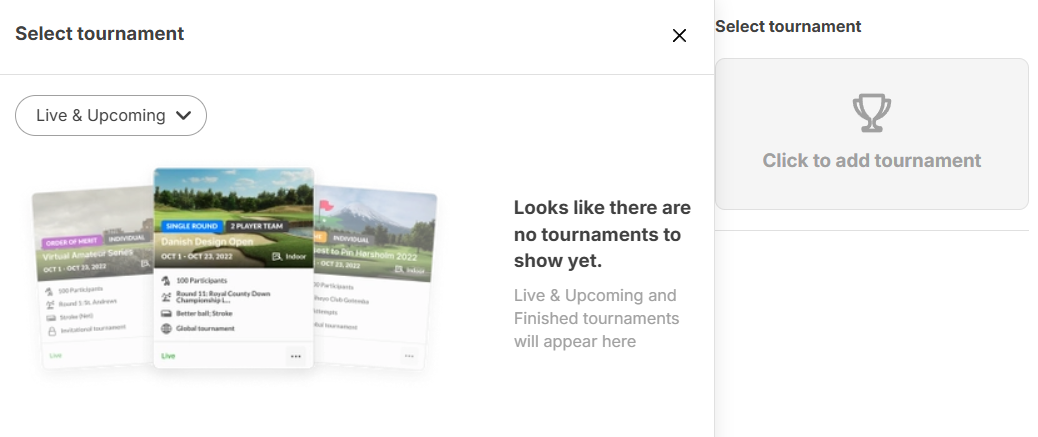
Task: Open the Live & Upcoming filter dropdown
Action: 111,115
